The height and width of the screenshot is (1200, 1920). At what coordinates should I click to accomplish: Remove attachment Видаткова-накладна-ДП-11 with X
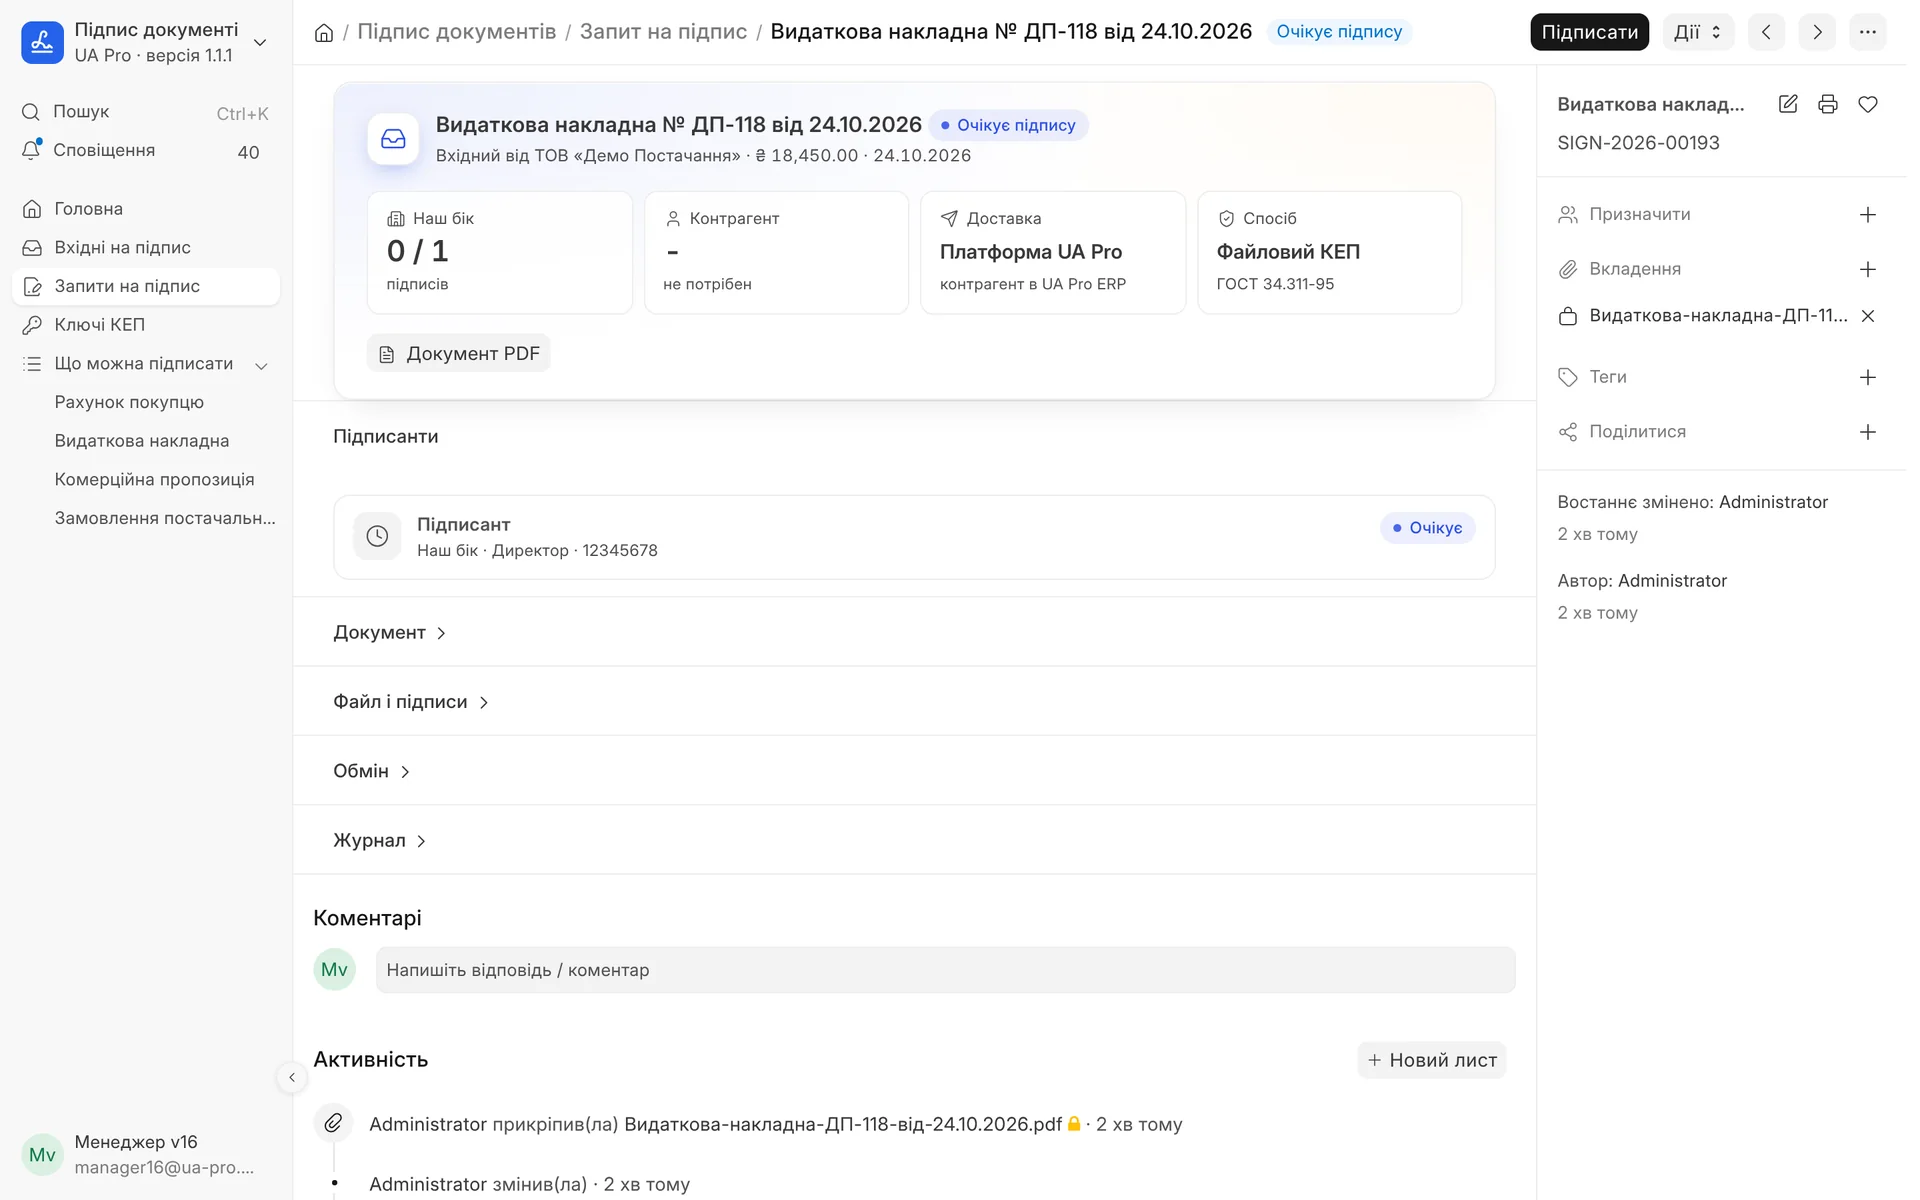pos(1867,316)
